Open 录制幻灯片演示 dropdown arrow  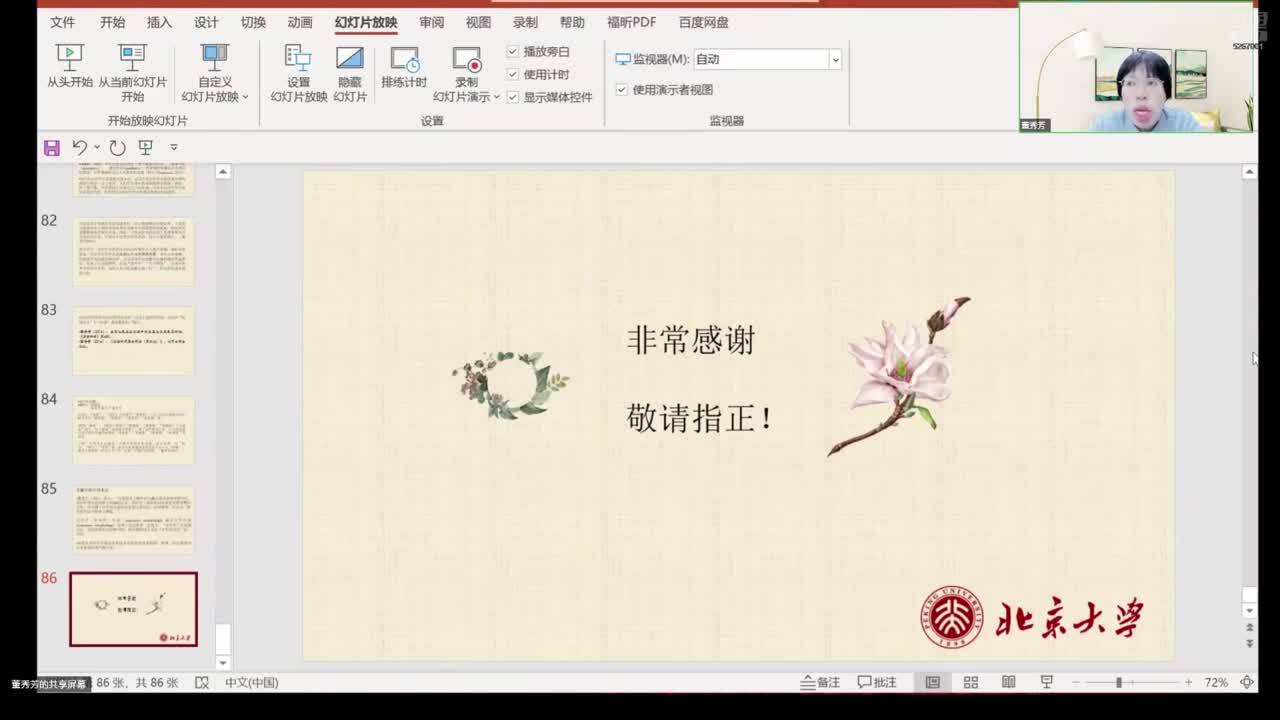coord(496,98)
